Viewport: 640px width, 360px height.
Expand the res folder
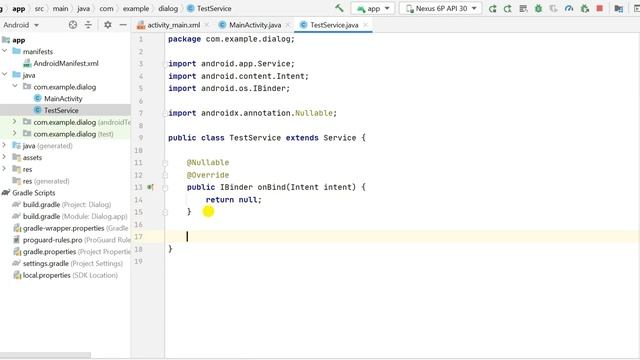point(5,169)
